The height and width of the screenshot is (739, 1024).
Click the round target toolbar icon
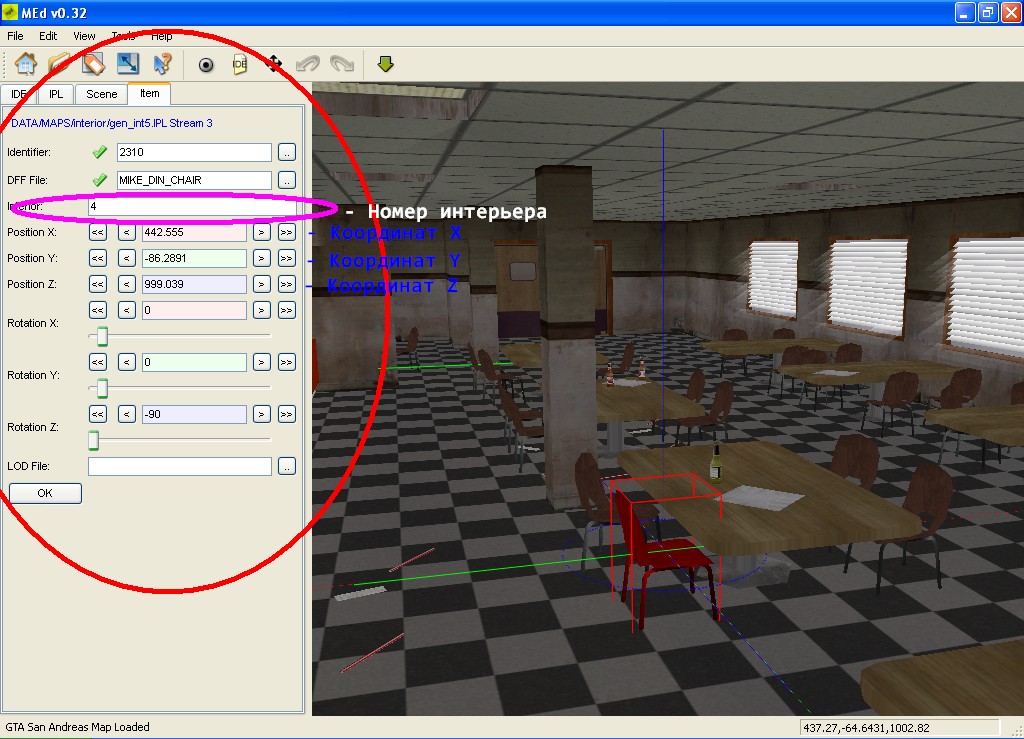coord(206,65)
